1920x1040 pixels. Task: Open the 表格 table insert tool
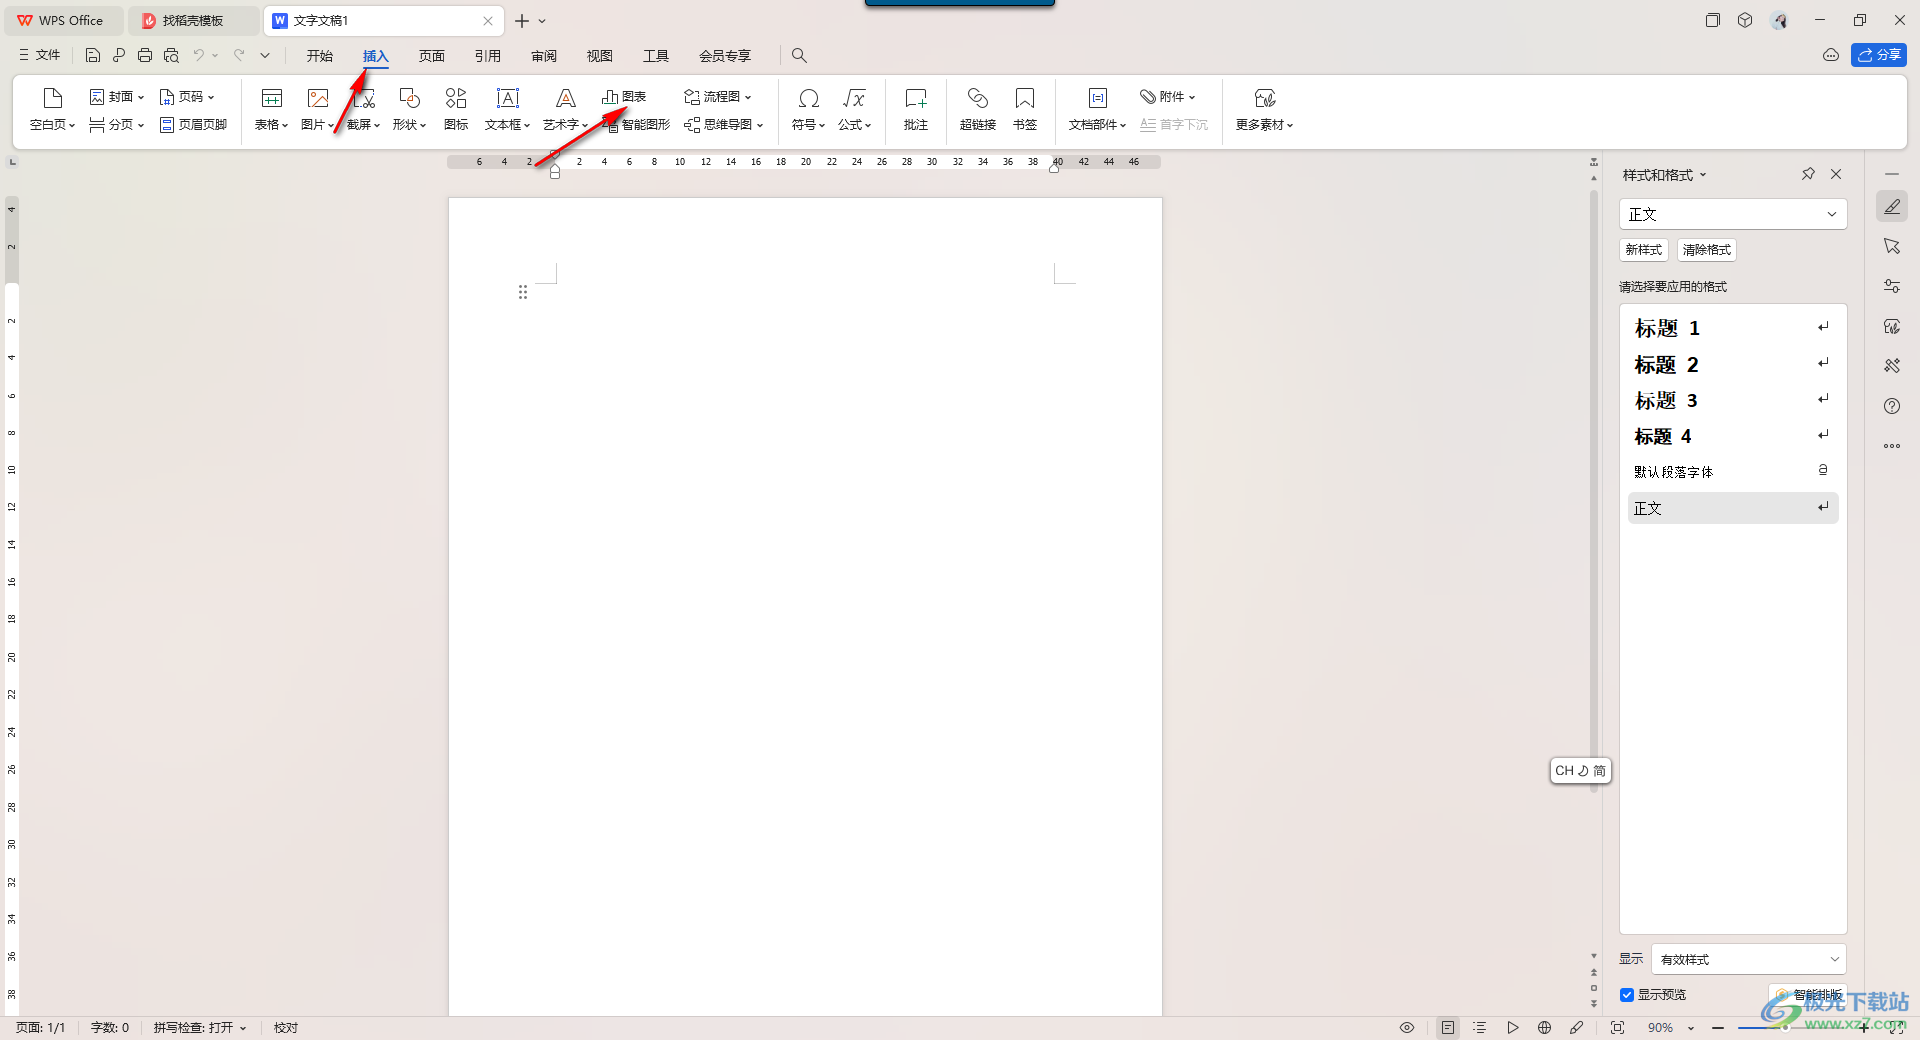pos(271,109)
